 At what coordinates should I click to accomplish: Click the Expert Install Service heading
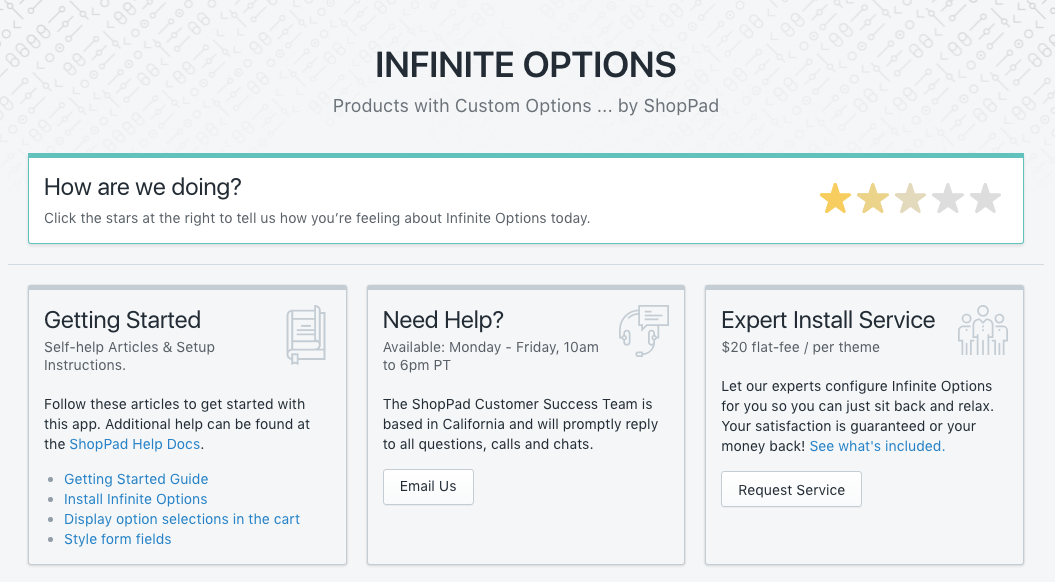point(828,320)
